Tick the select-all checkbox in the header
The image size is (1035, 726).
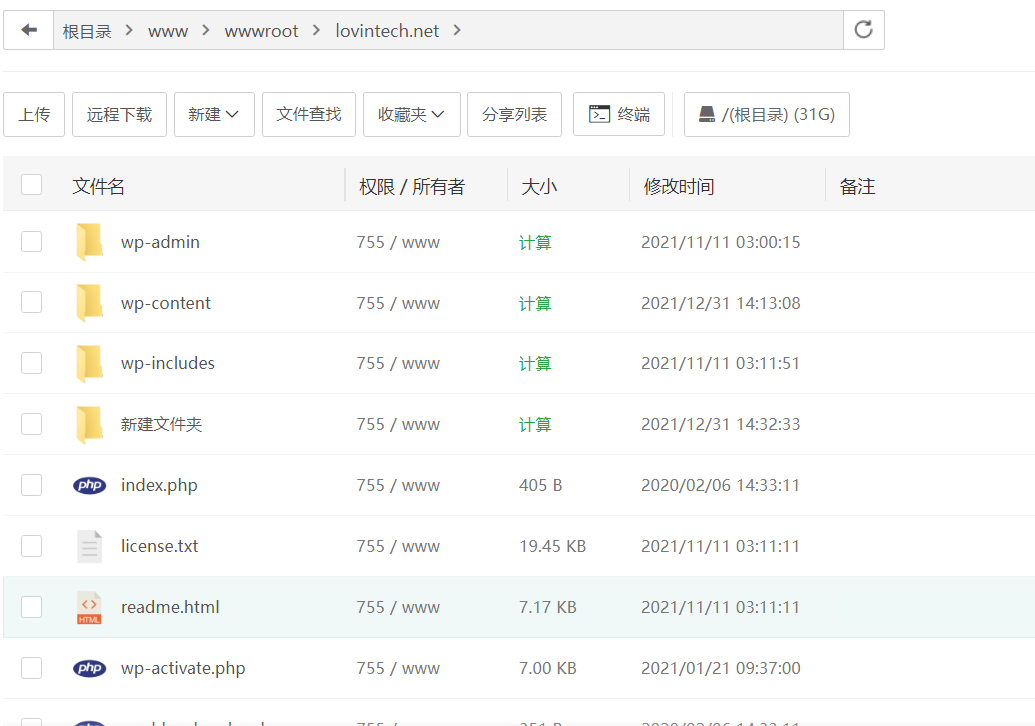(x=32, y=185)
